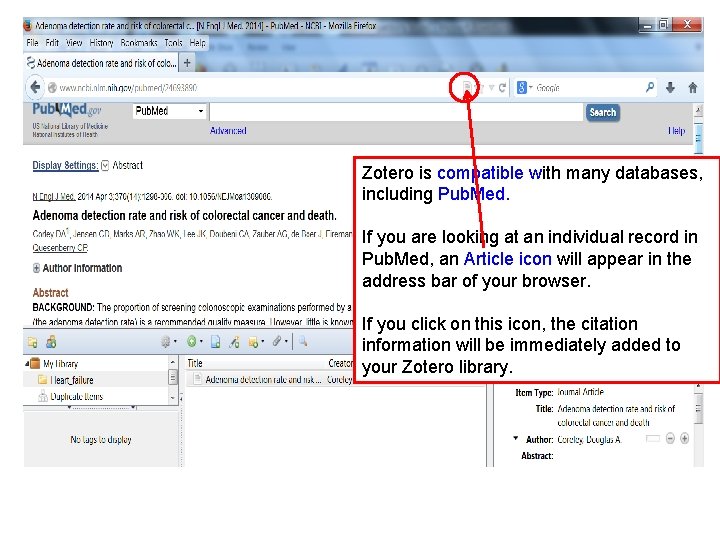Viewport: 720px width, 540px height.
Task: Open the Zotero attachment paperclip menu
Action: [x=279, y=341]
